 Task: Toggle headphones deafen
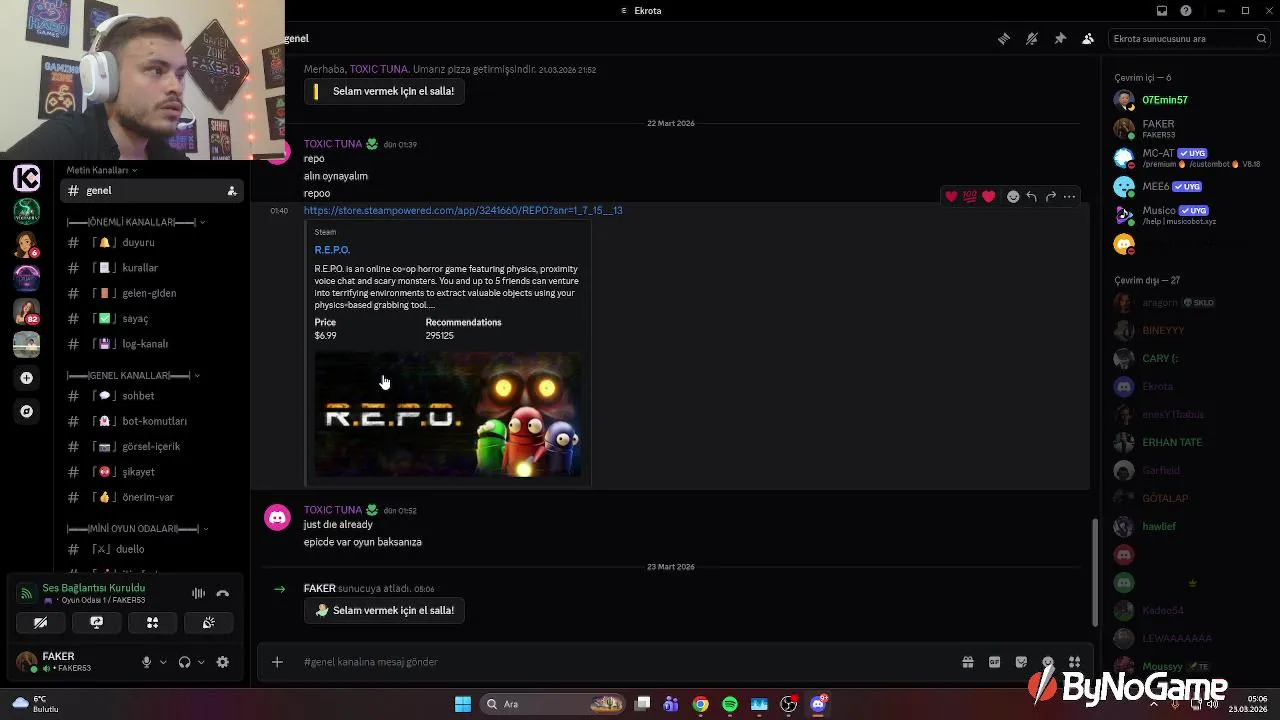pyautogui.click(x=184, y=662)
